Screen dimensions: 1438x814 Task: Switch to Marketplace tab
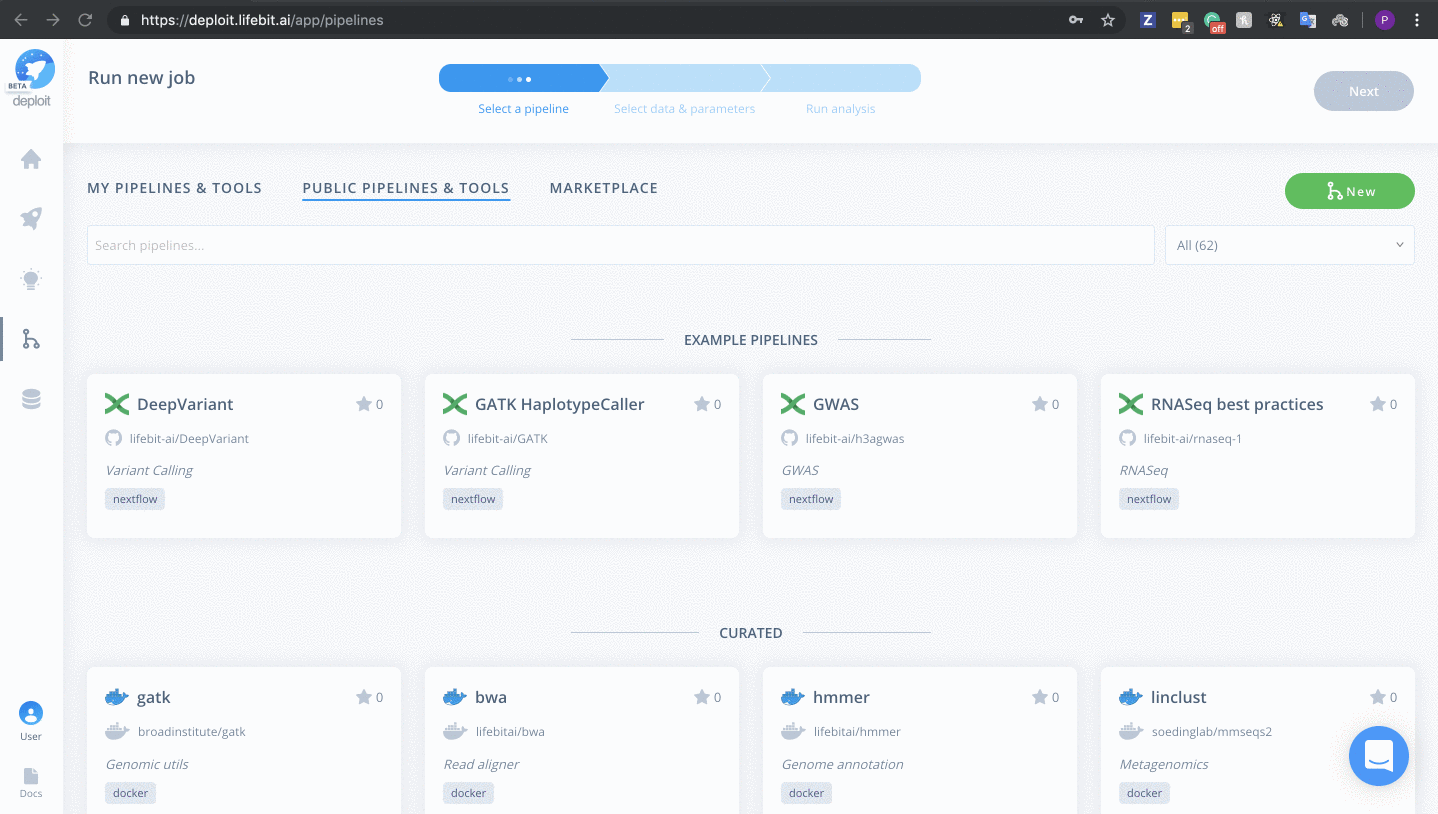(x=604, y=188)
